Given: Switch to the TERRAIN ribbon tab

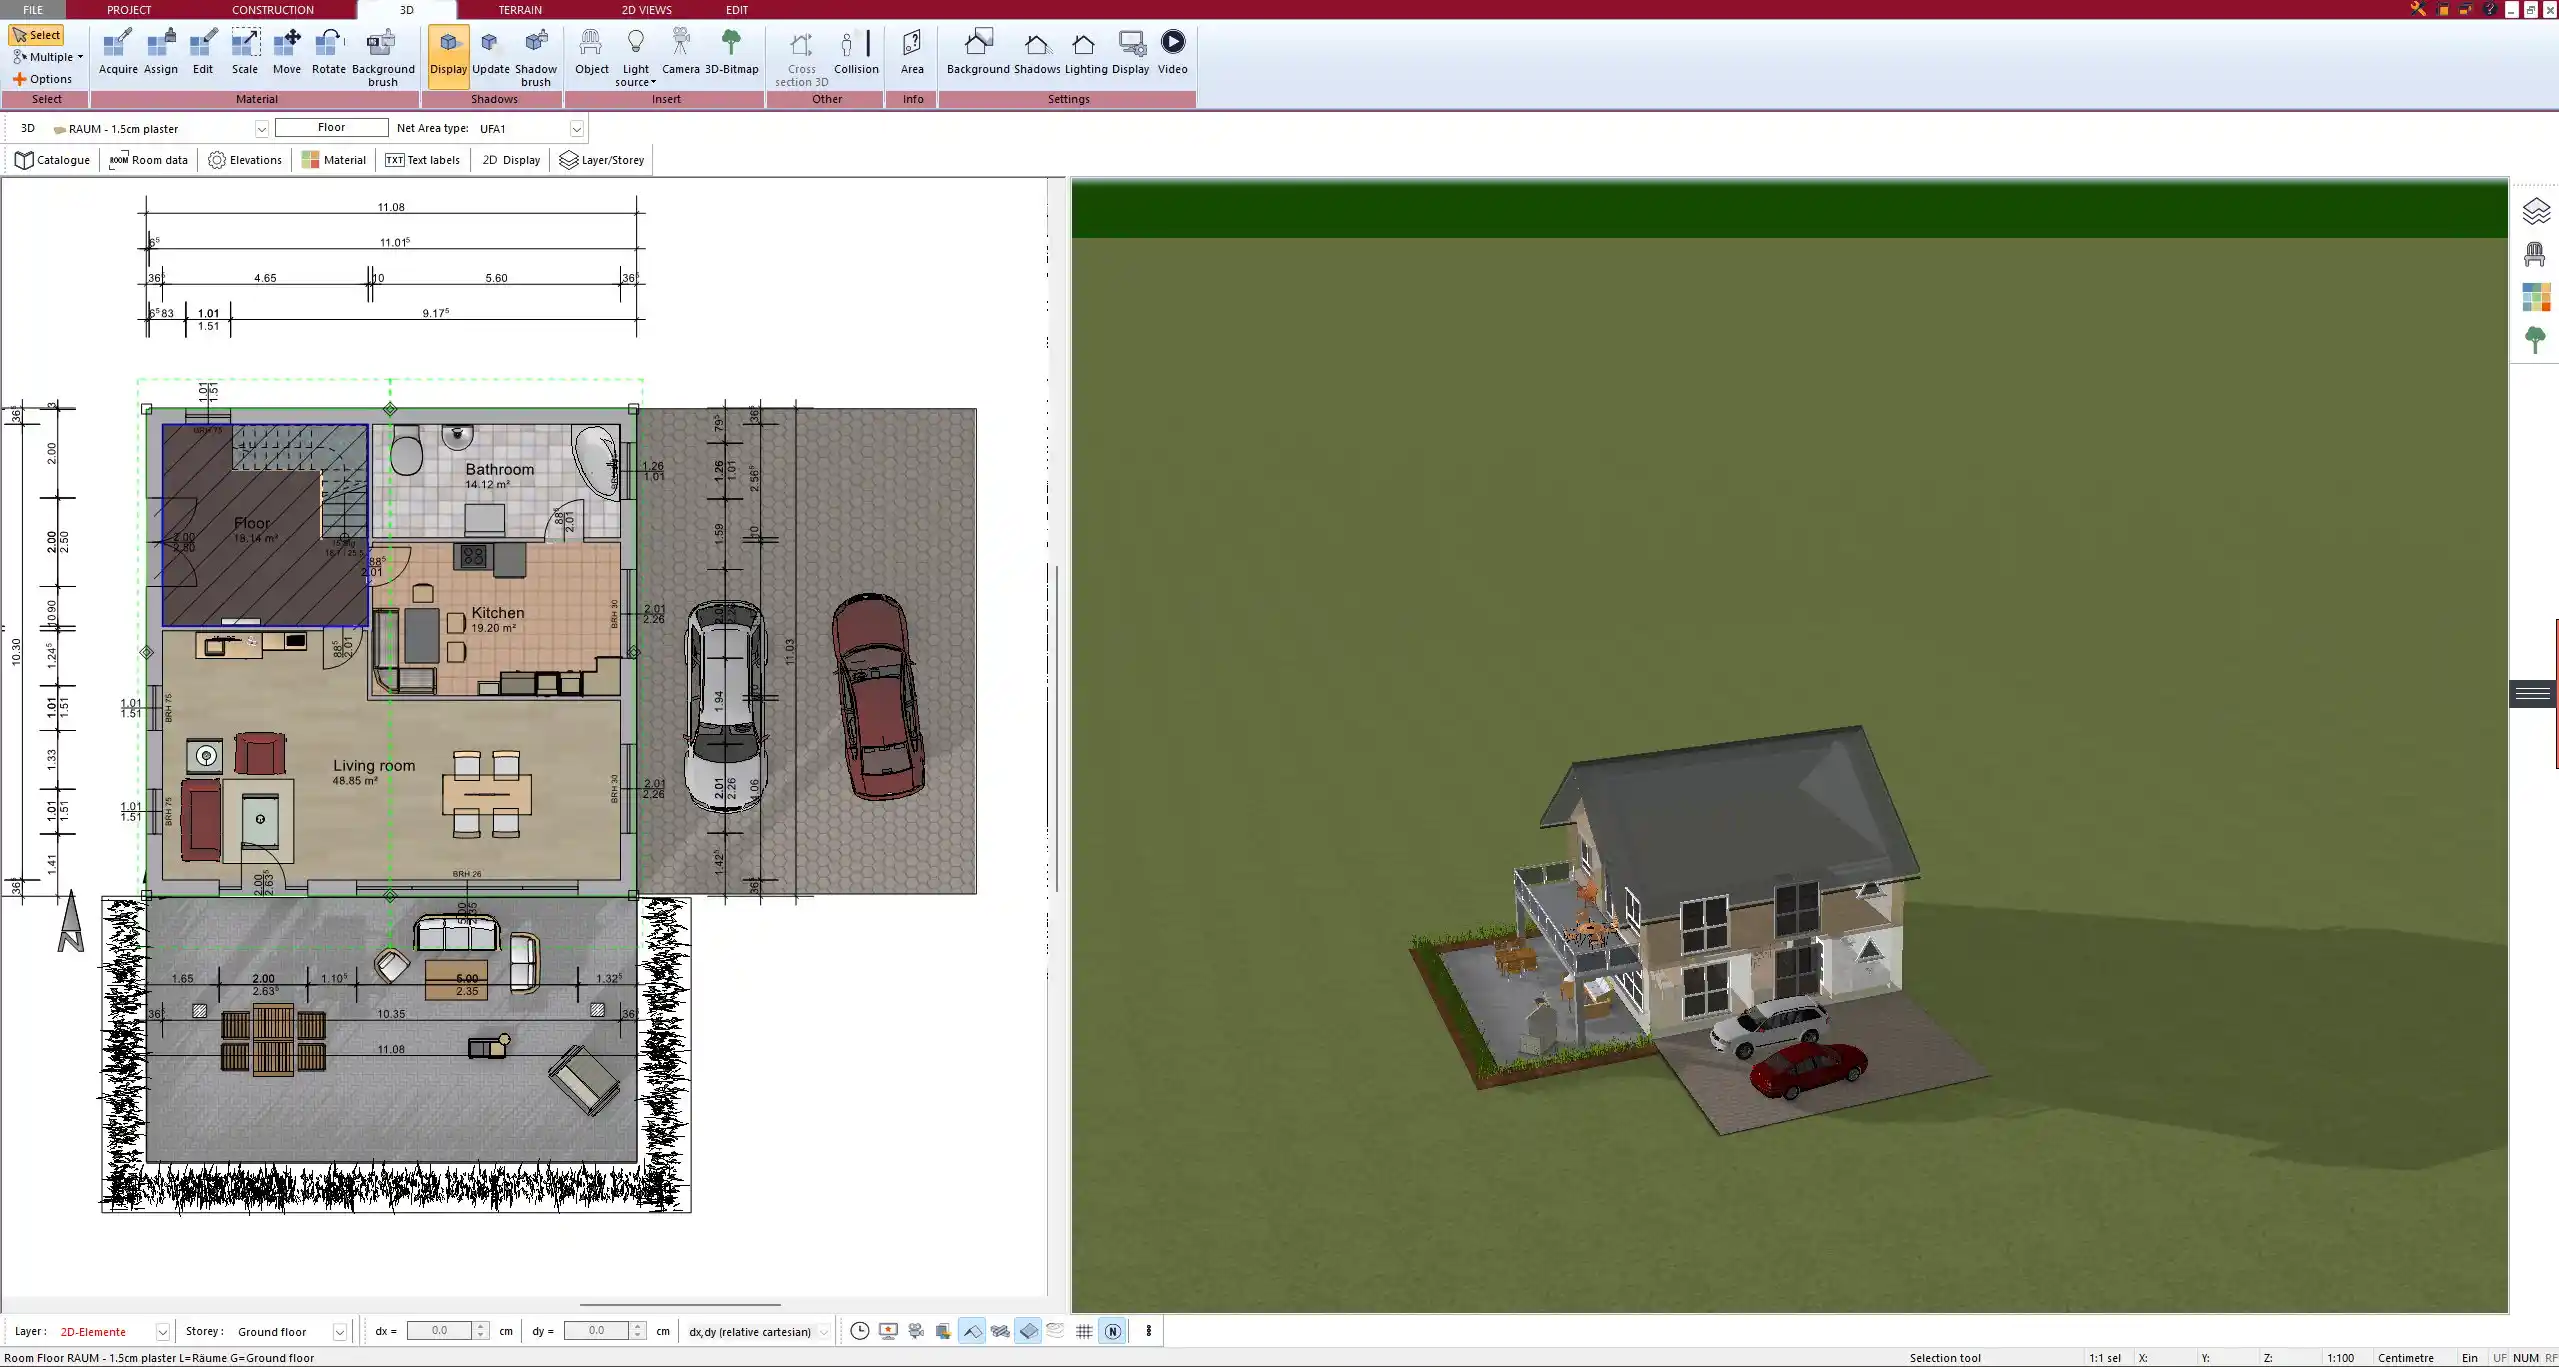Looking at the screenshot, I should click(518, 9).
